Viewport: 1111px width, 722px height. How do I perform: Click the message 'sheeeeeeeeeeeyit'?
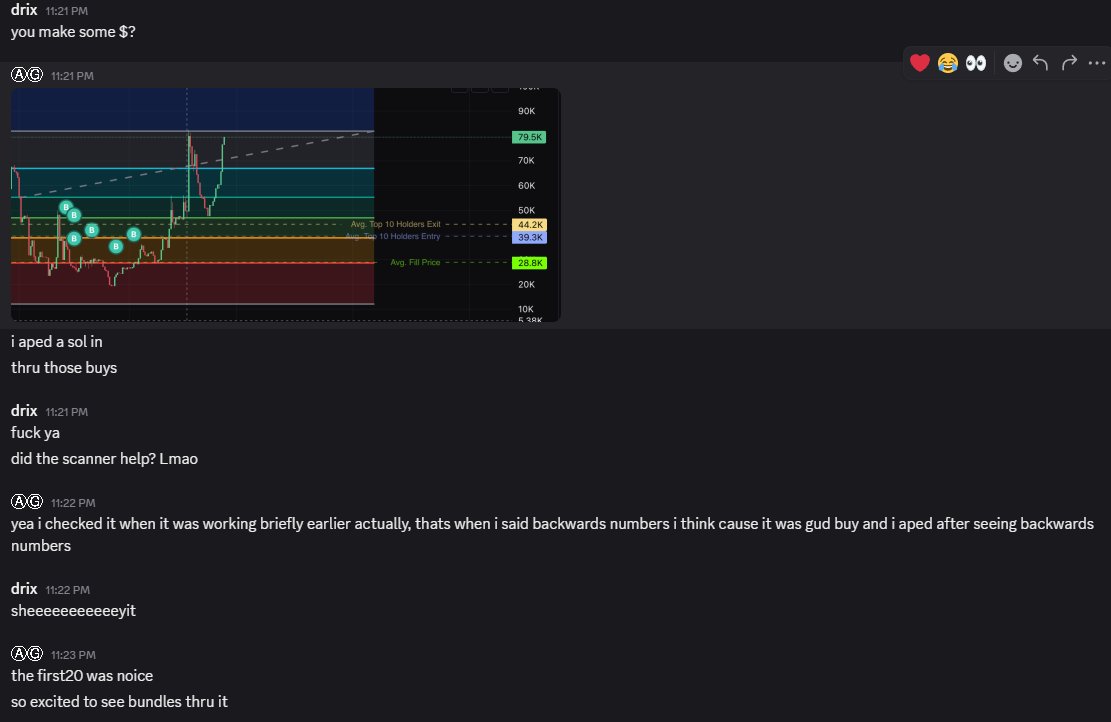tap(73, 611)
